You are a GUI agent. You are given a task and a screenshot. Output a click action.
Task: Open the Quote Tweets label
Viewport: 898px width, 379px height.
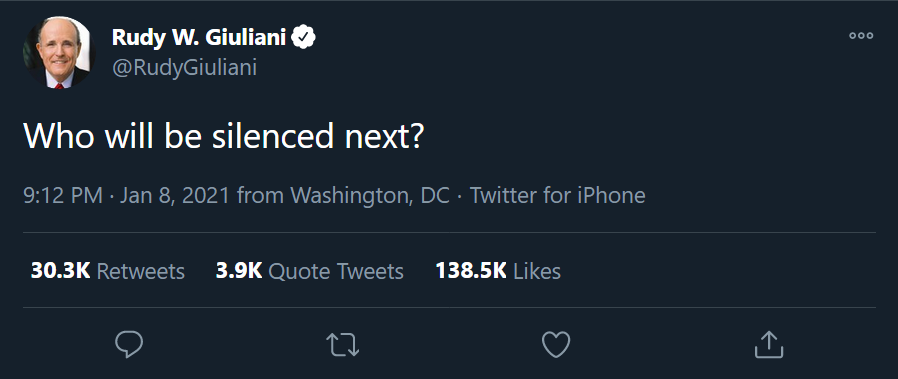[336, 271]
